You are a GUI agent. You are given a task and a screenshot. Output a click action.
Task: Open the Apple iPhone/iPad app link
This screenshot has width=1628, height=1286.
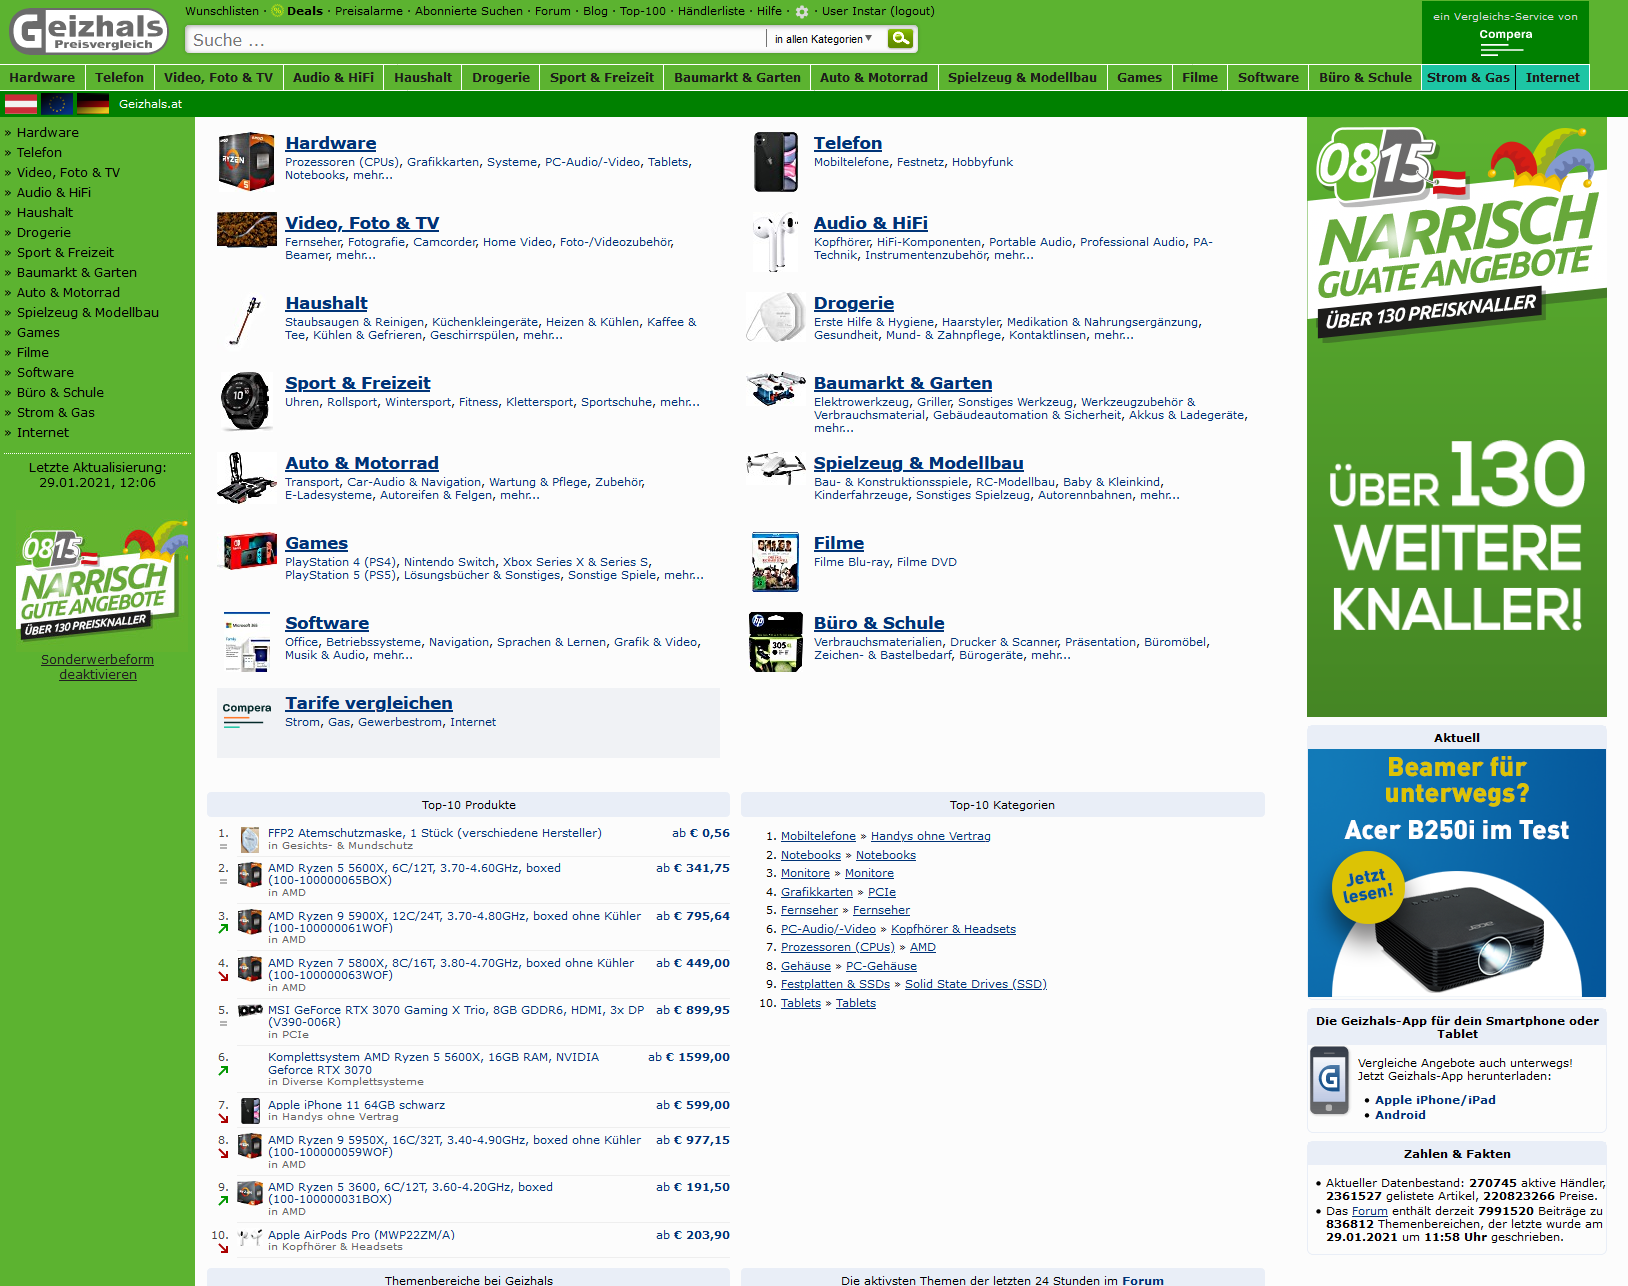click(x=1435, y=1100)
